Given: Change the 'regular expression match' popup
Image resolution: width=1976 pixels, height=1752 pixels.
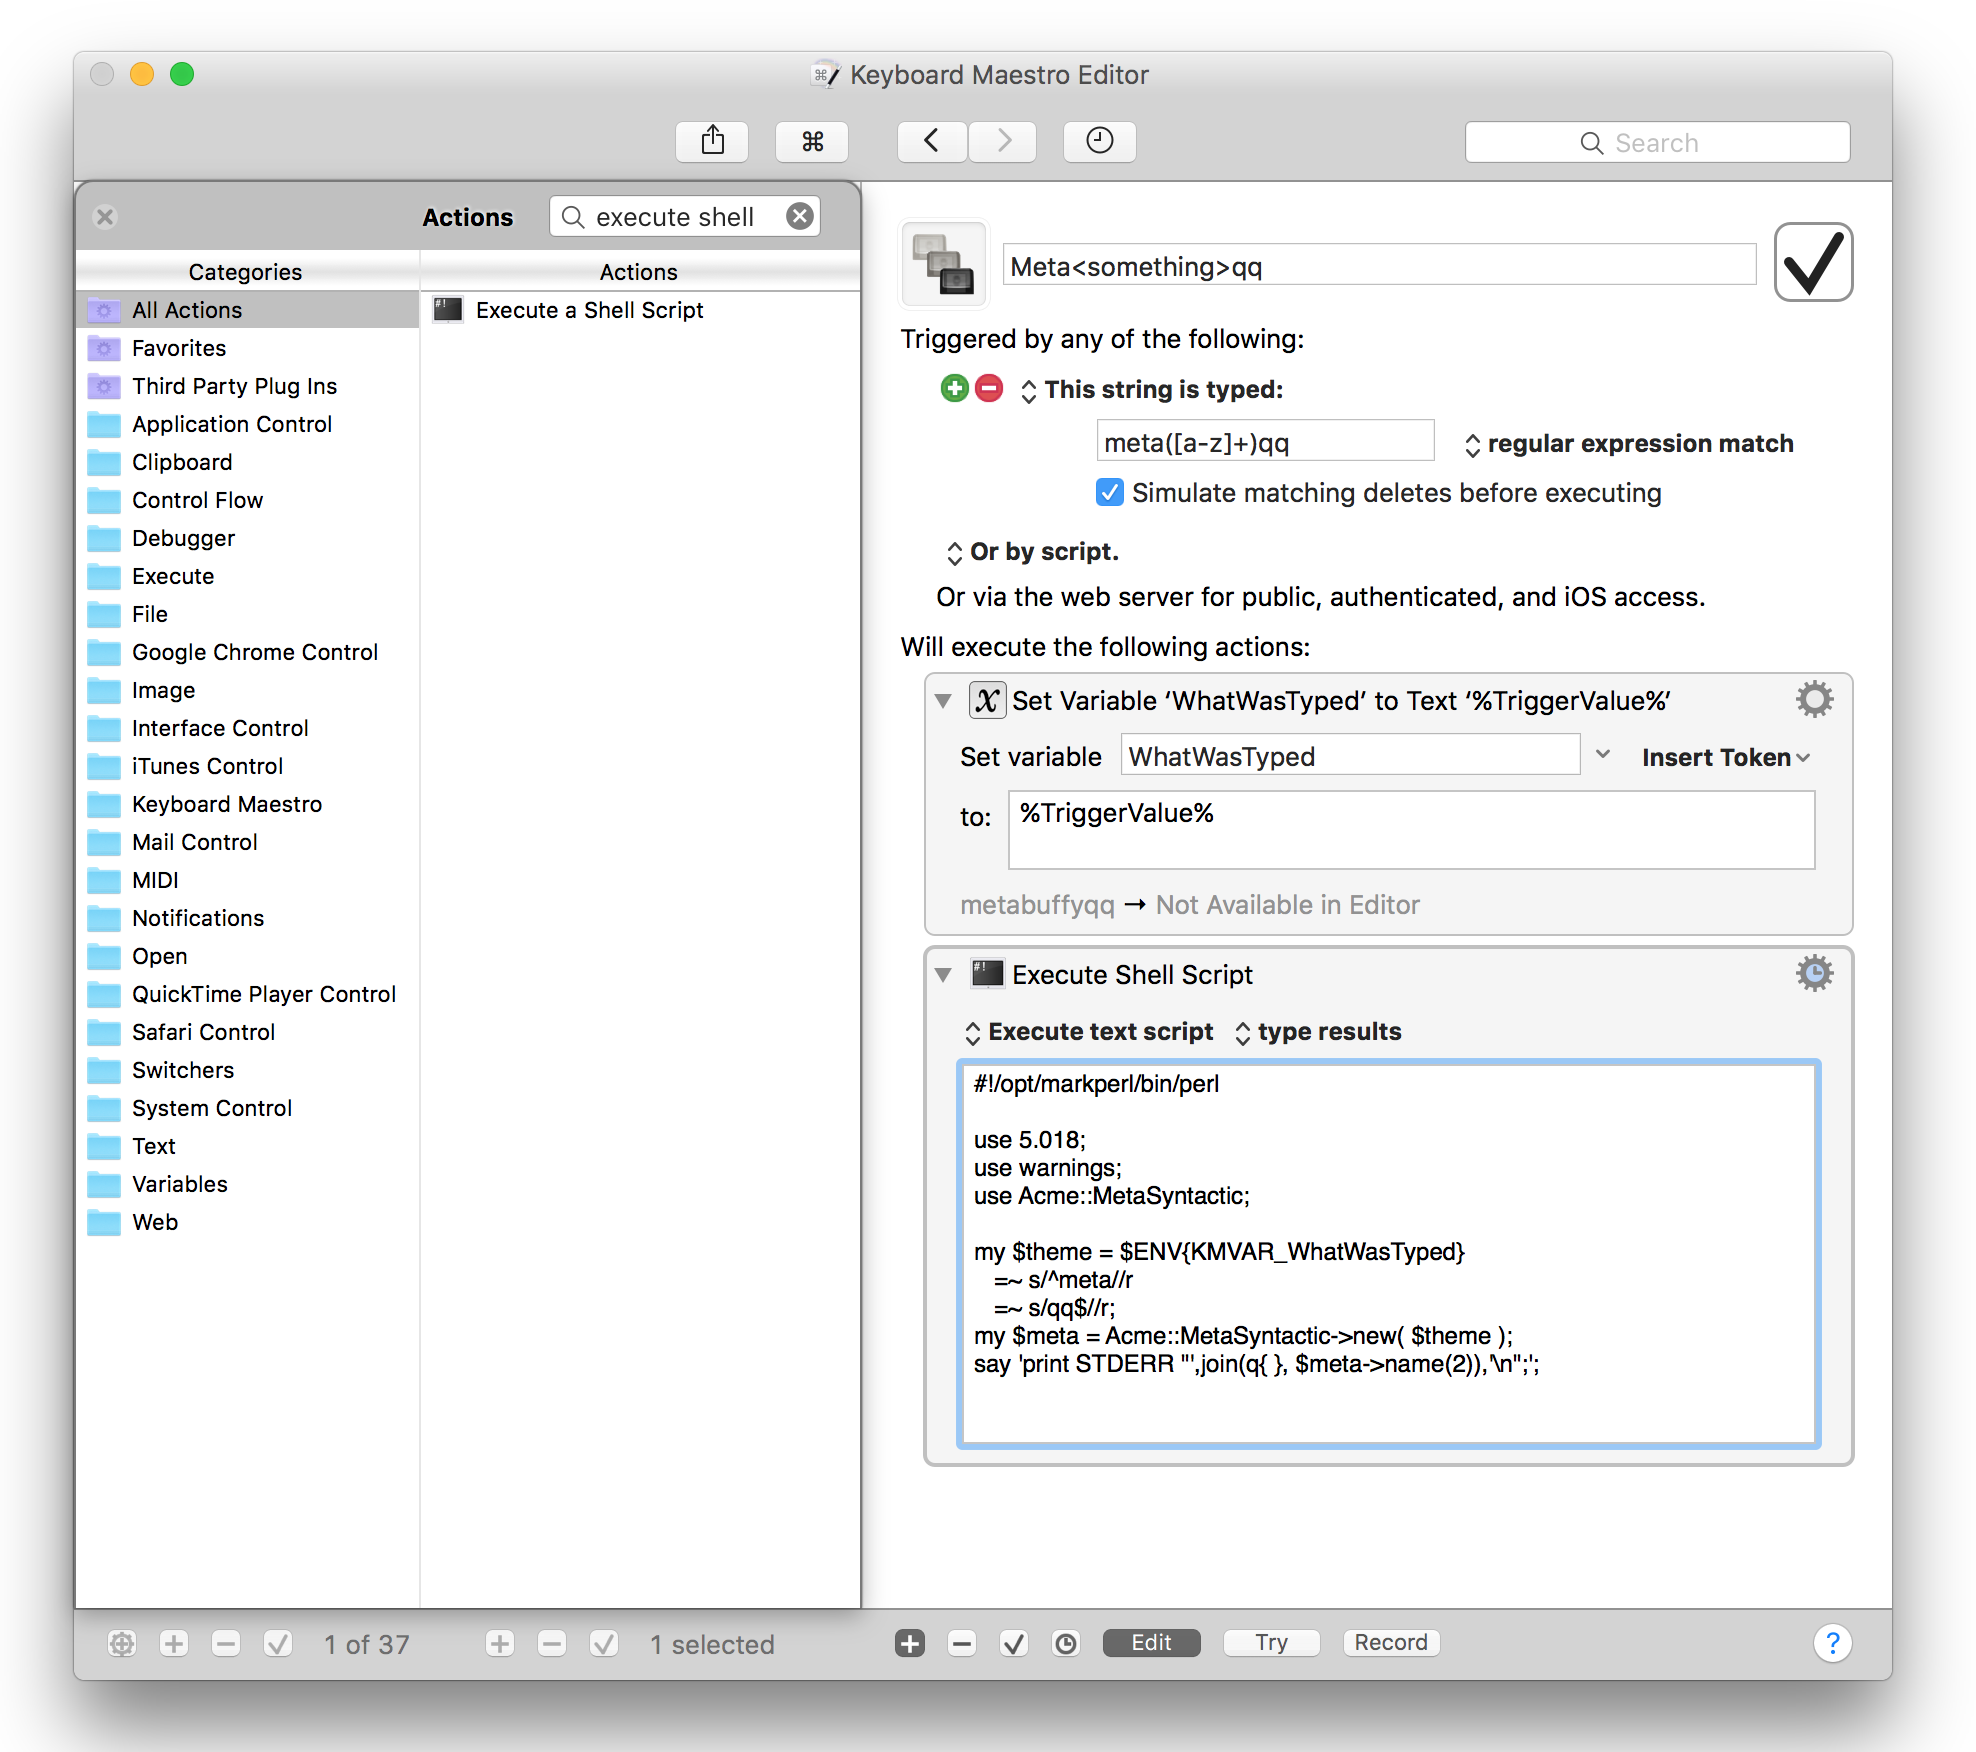Looking at the screenshot, I should [x=1629, y=443].
